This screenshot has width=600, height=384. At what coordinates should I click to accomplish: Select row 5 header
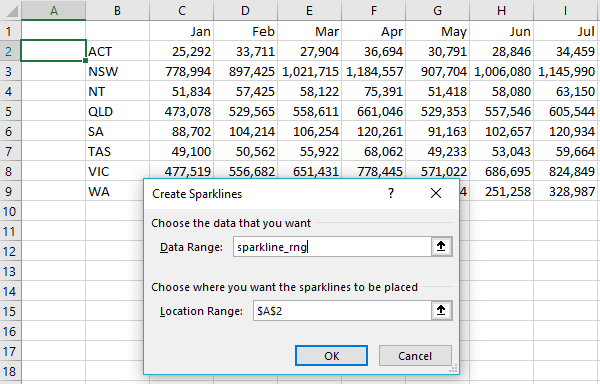click(10, 111)
